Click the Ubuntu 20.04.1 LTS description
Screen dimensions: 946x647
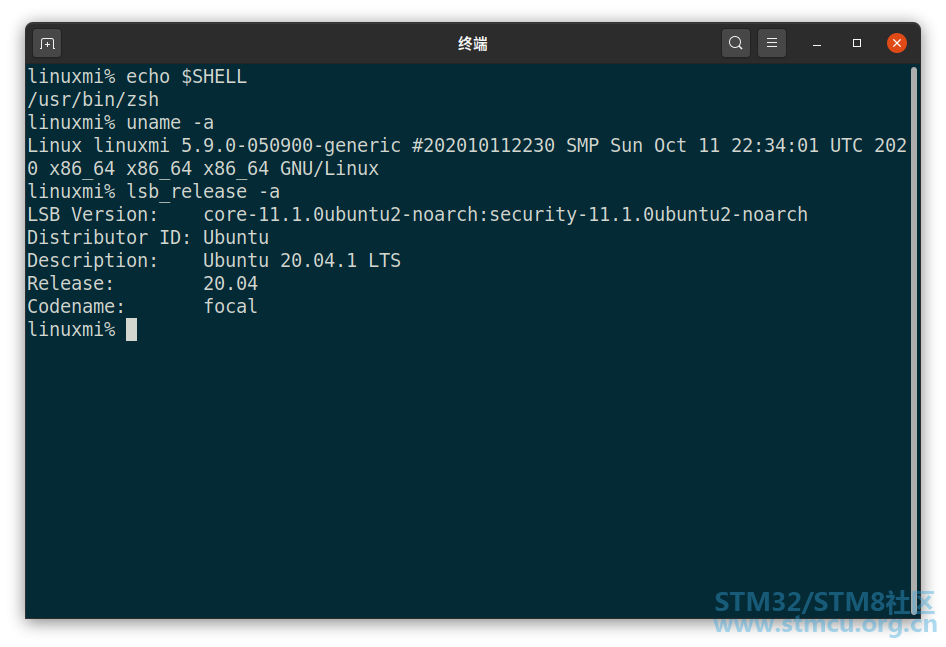coord(302,261)
